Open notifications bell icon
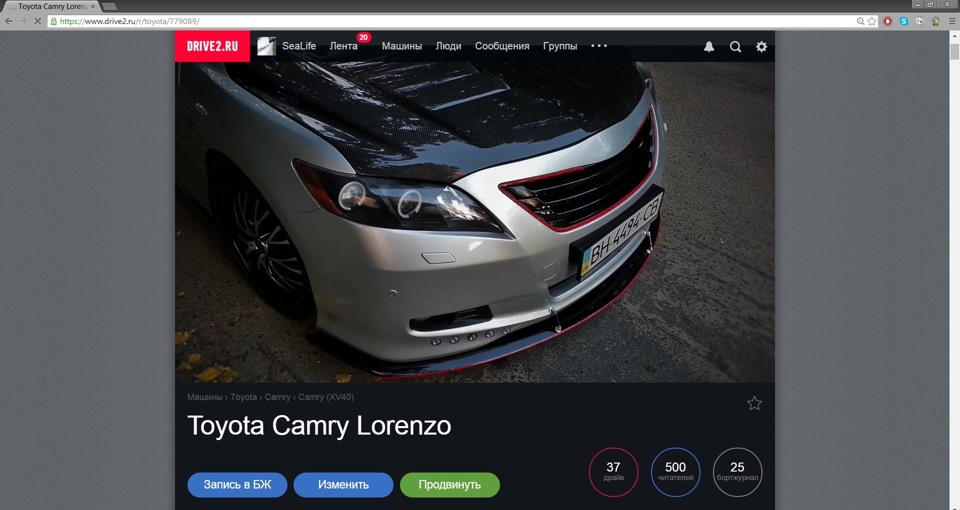The image size is (960, 510). click(709, 47)
